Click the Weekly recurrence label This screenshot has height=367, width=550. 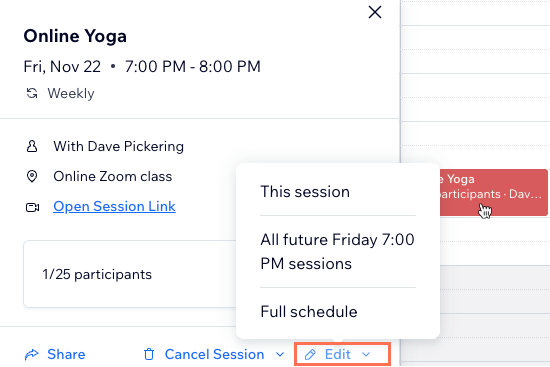71,93
